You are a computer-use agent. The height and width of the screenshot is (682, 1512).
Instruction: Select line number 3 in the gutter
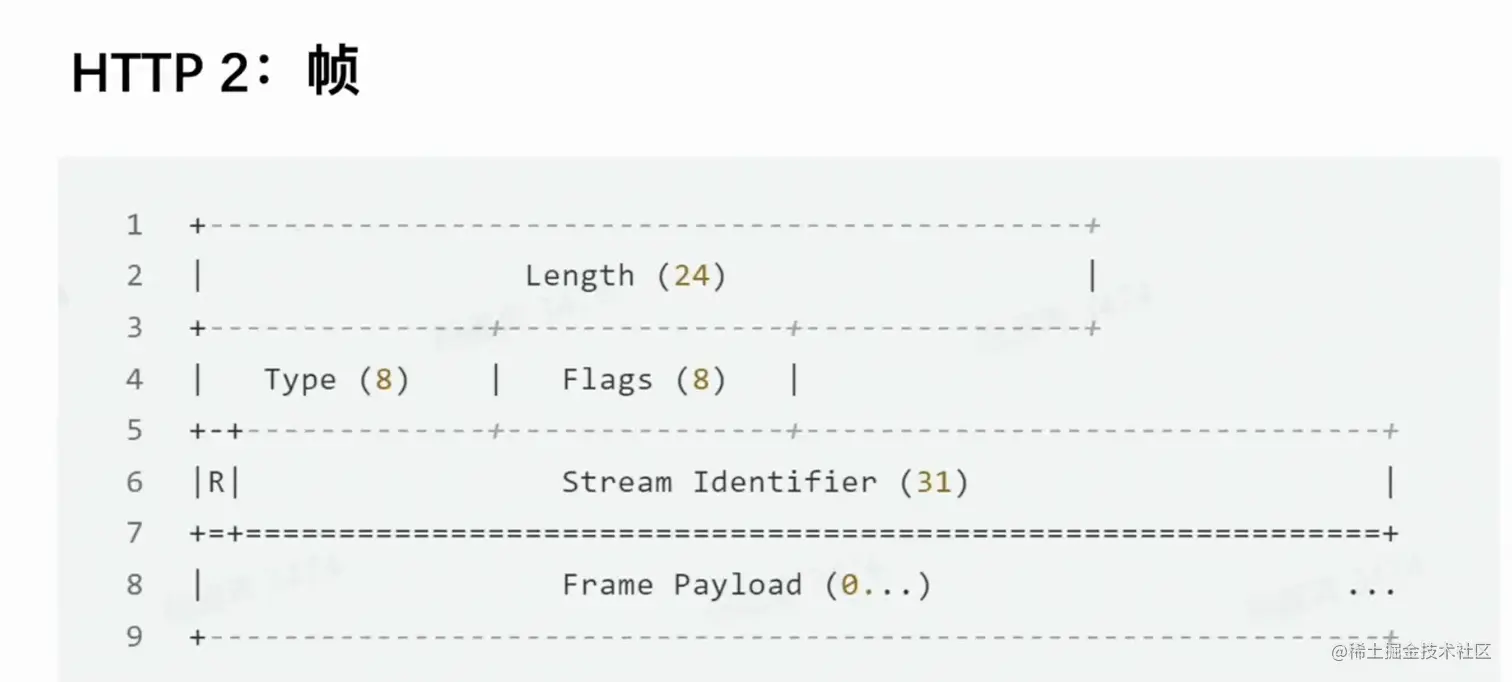[x=135, y=328]
